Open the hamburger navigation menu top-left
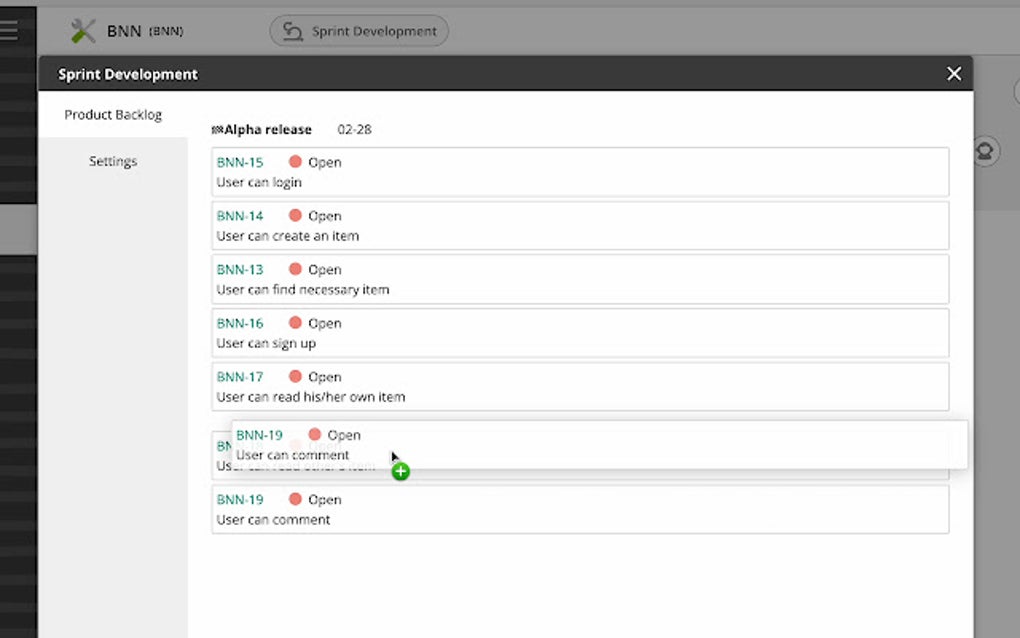 coord(11,28)
